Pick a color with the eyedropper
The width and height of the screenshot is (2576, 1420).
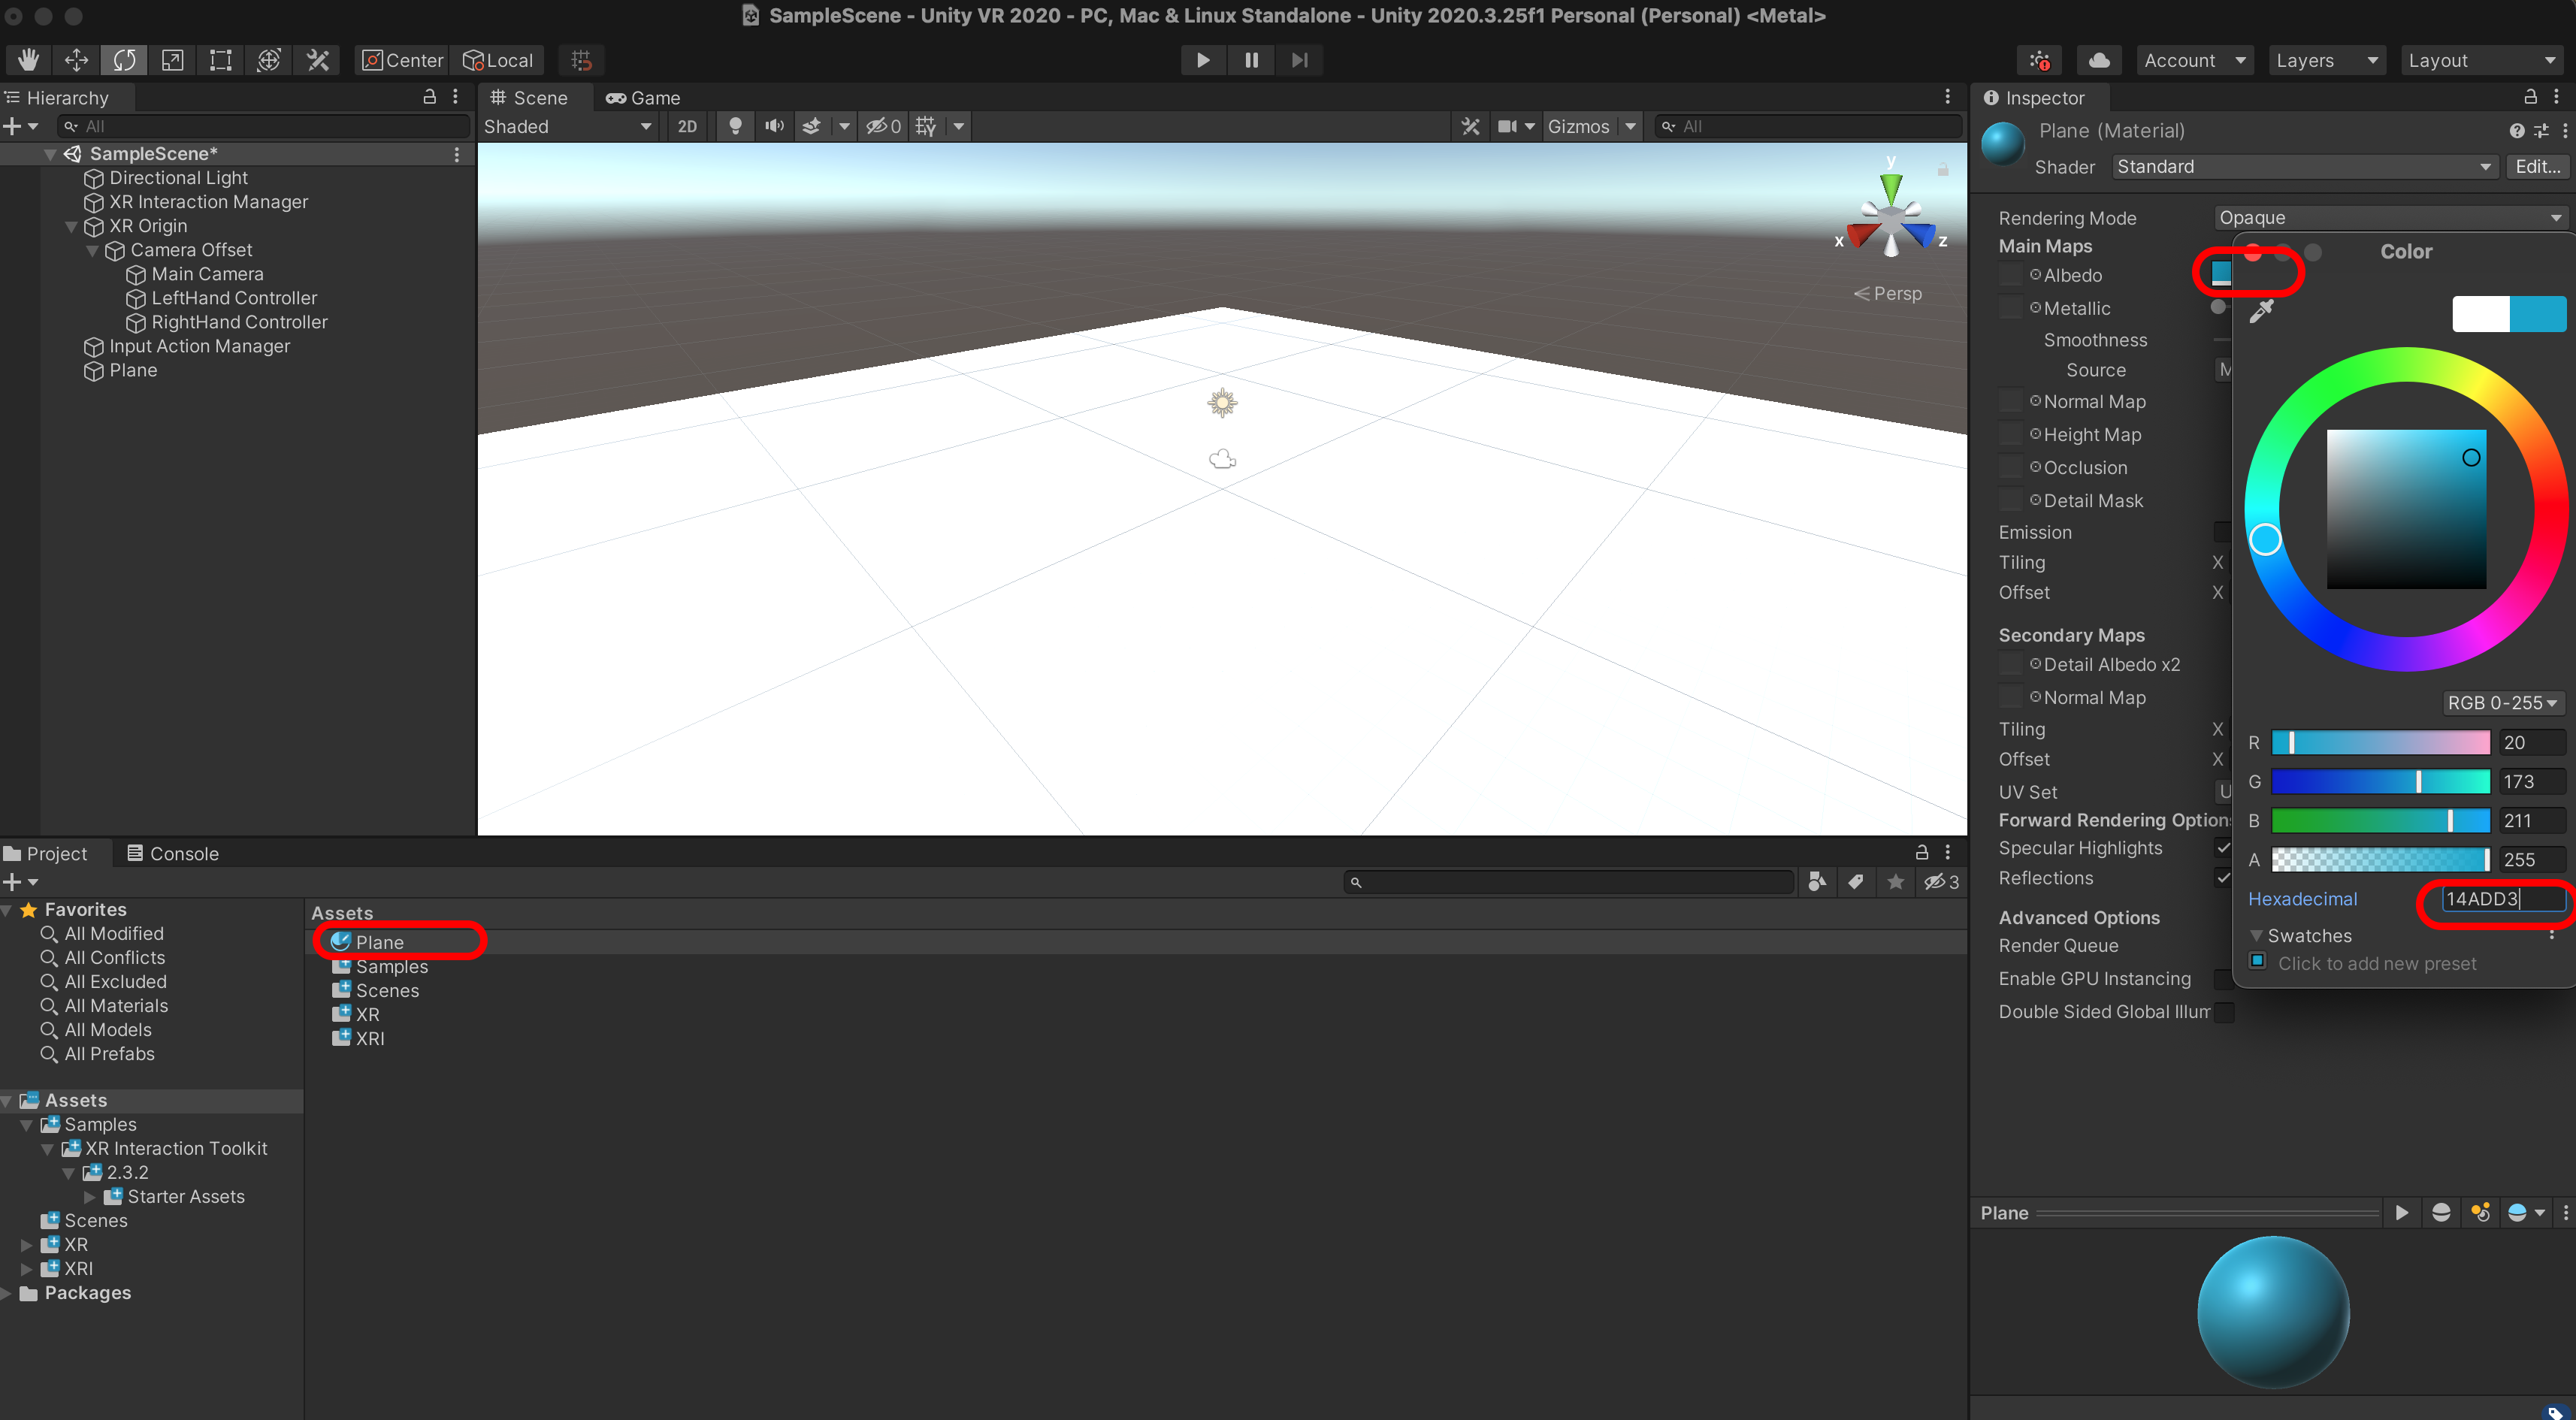[2261, 312]
